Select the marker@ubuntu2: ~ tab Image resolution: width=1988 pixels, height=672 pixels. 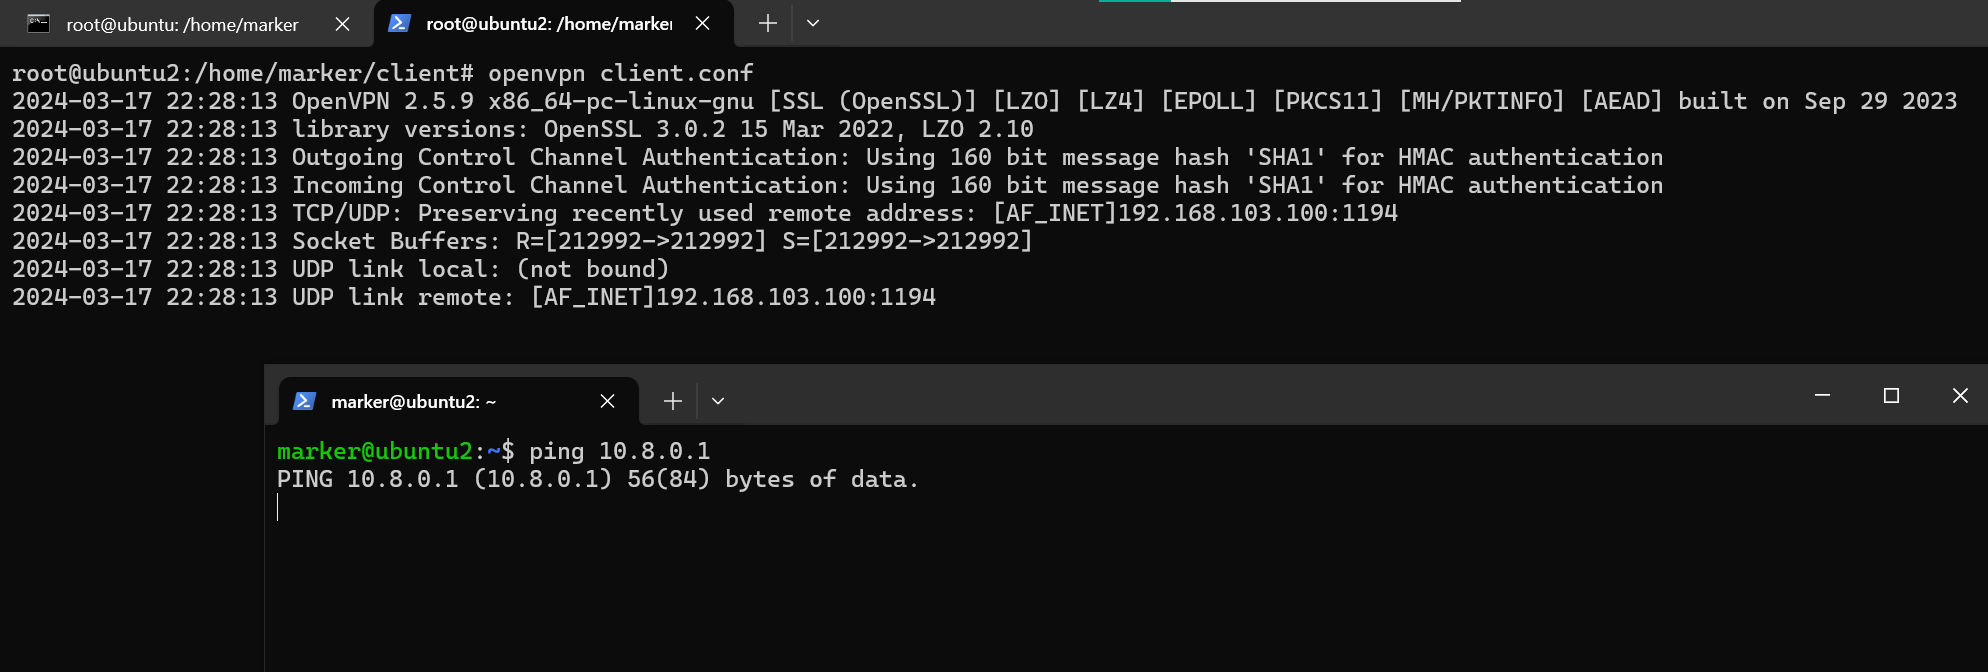pyautogui.click(x=413, y=401)
